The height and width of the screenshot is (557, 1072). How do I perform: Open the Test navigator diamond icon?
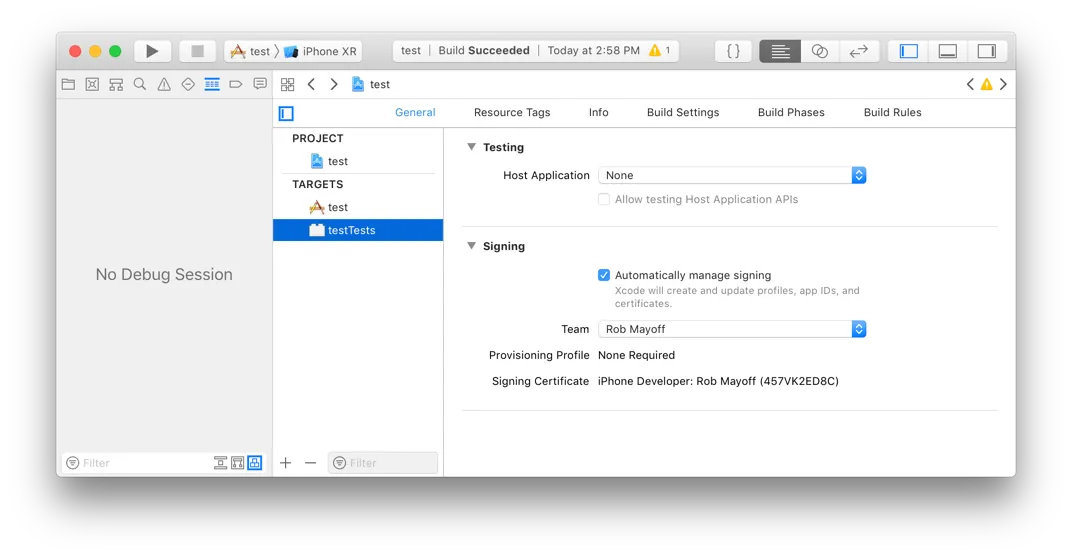(x=188, y=84)
